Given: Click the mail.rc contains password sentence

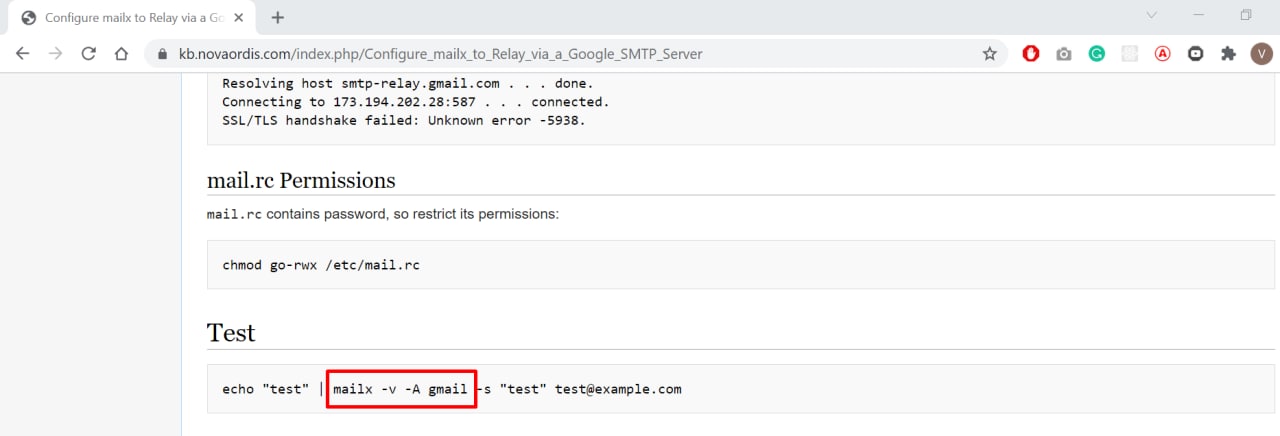Looking at the screenshot, I should point(383,214).
